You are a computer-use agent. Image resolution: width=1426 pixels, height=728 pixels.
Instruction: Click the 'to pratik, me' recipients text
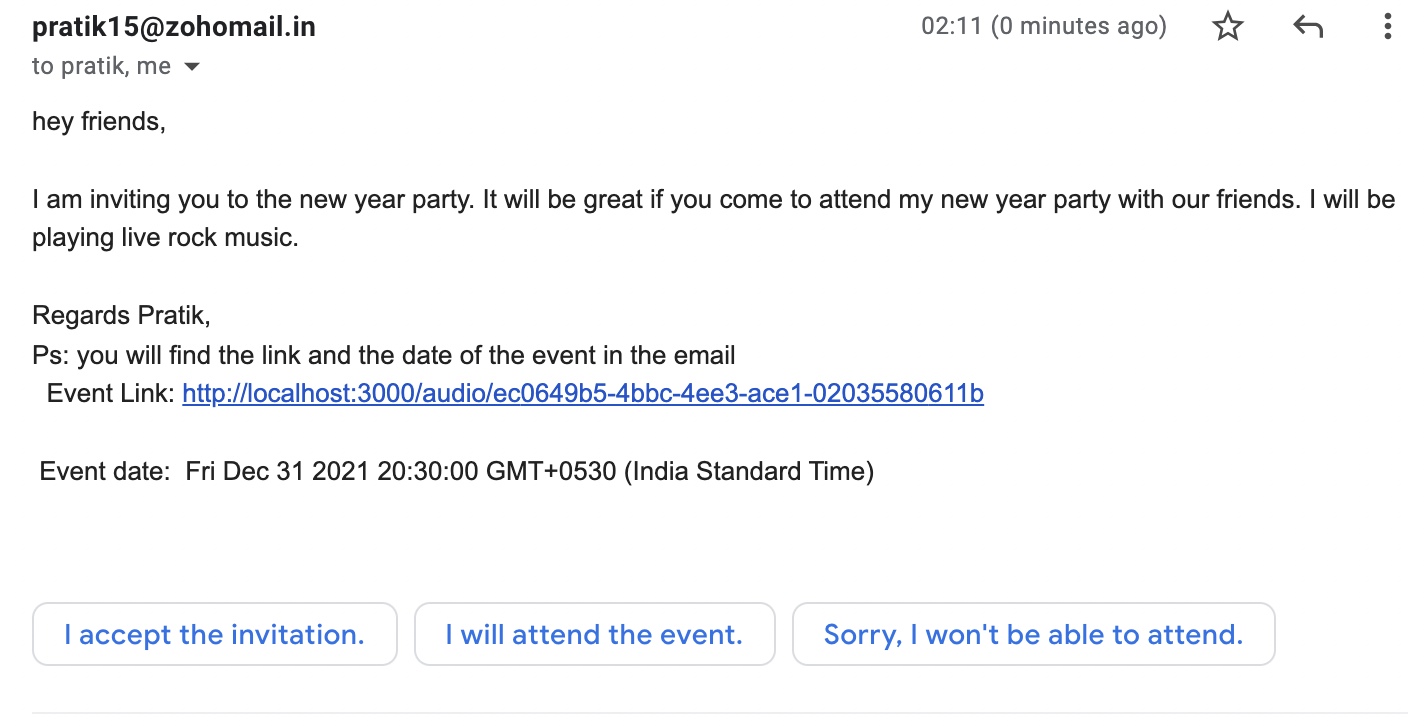click(x=101, y=67)
